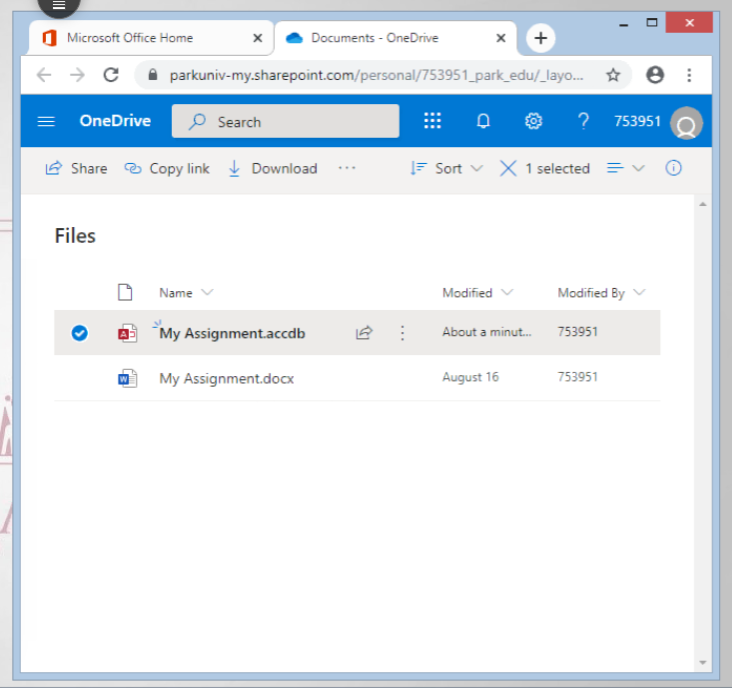Open the Chrome profile icon
Image resolution: width=732 pixels, height=688 pixels.
point(655,75)
